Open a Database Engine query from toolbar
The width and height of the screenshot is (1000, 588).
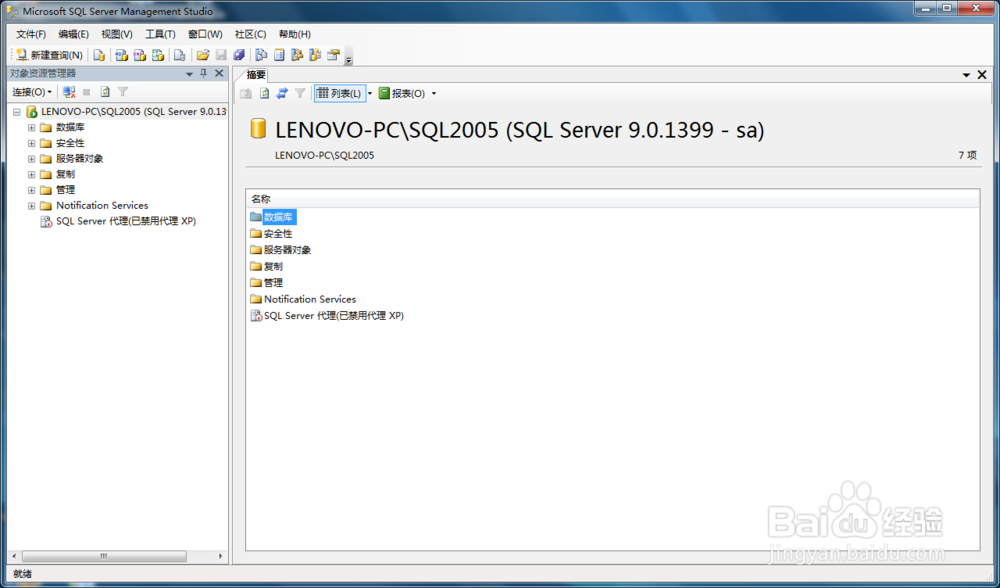(99, 55)
